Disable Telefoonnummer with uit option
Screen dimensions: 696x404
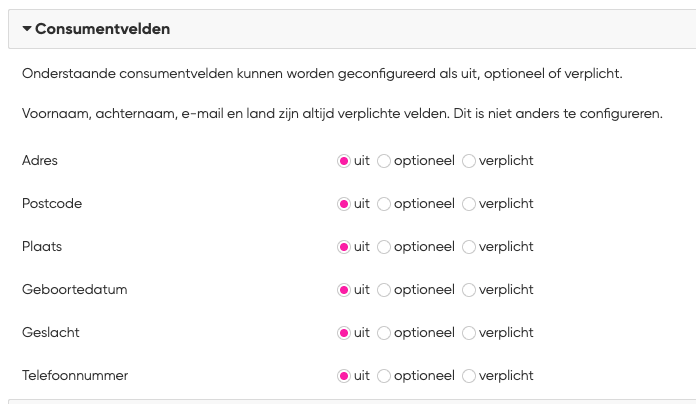344,376
